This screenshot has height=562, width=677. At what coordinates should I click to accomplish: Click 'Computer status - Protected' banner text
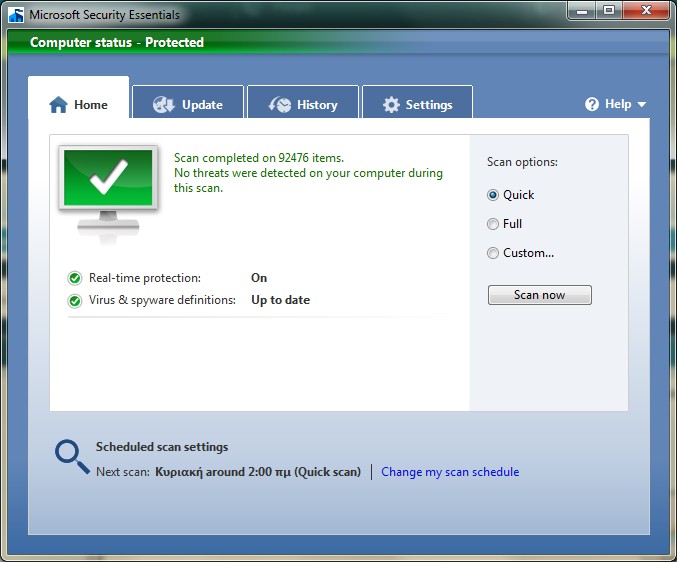pyautogui.click(x=117, y=42)
